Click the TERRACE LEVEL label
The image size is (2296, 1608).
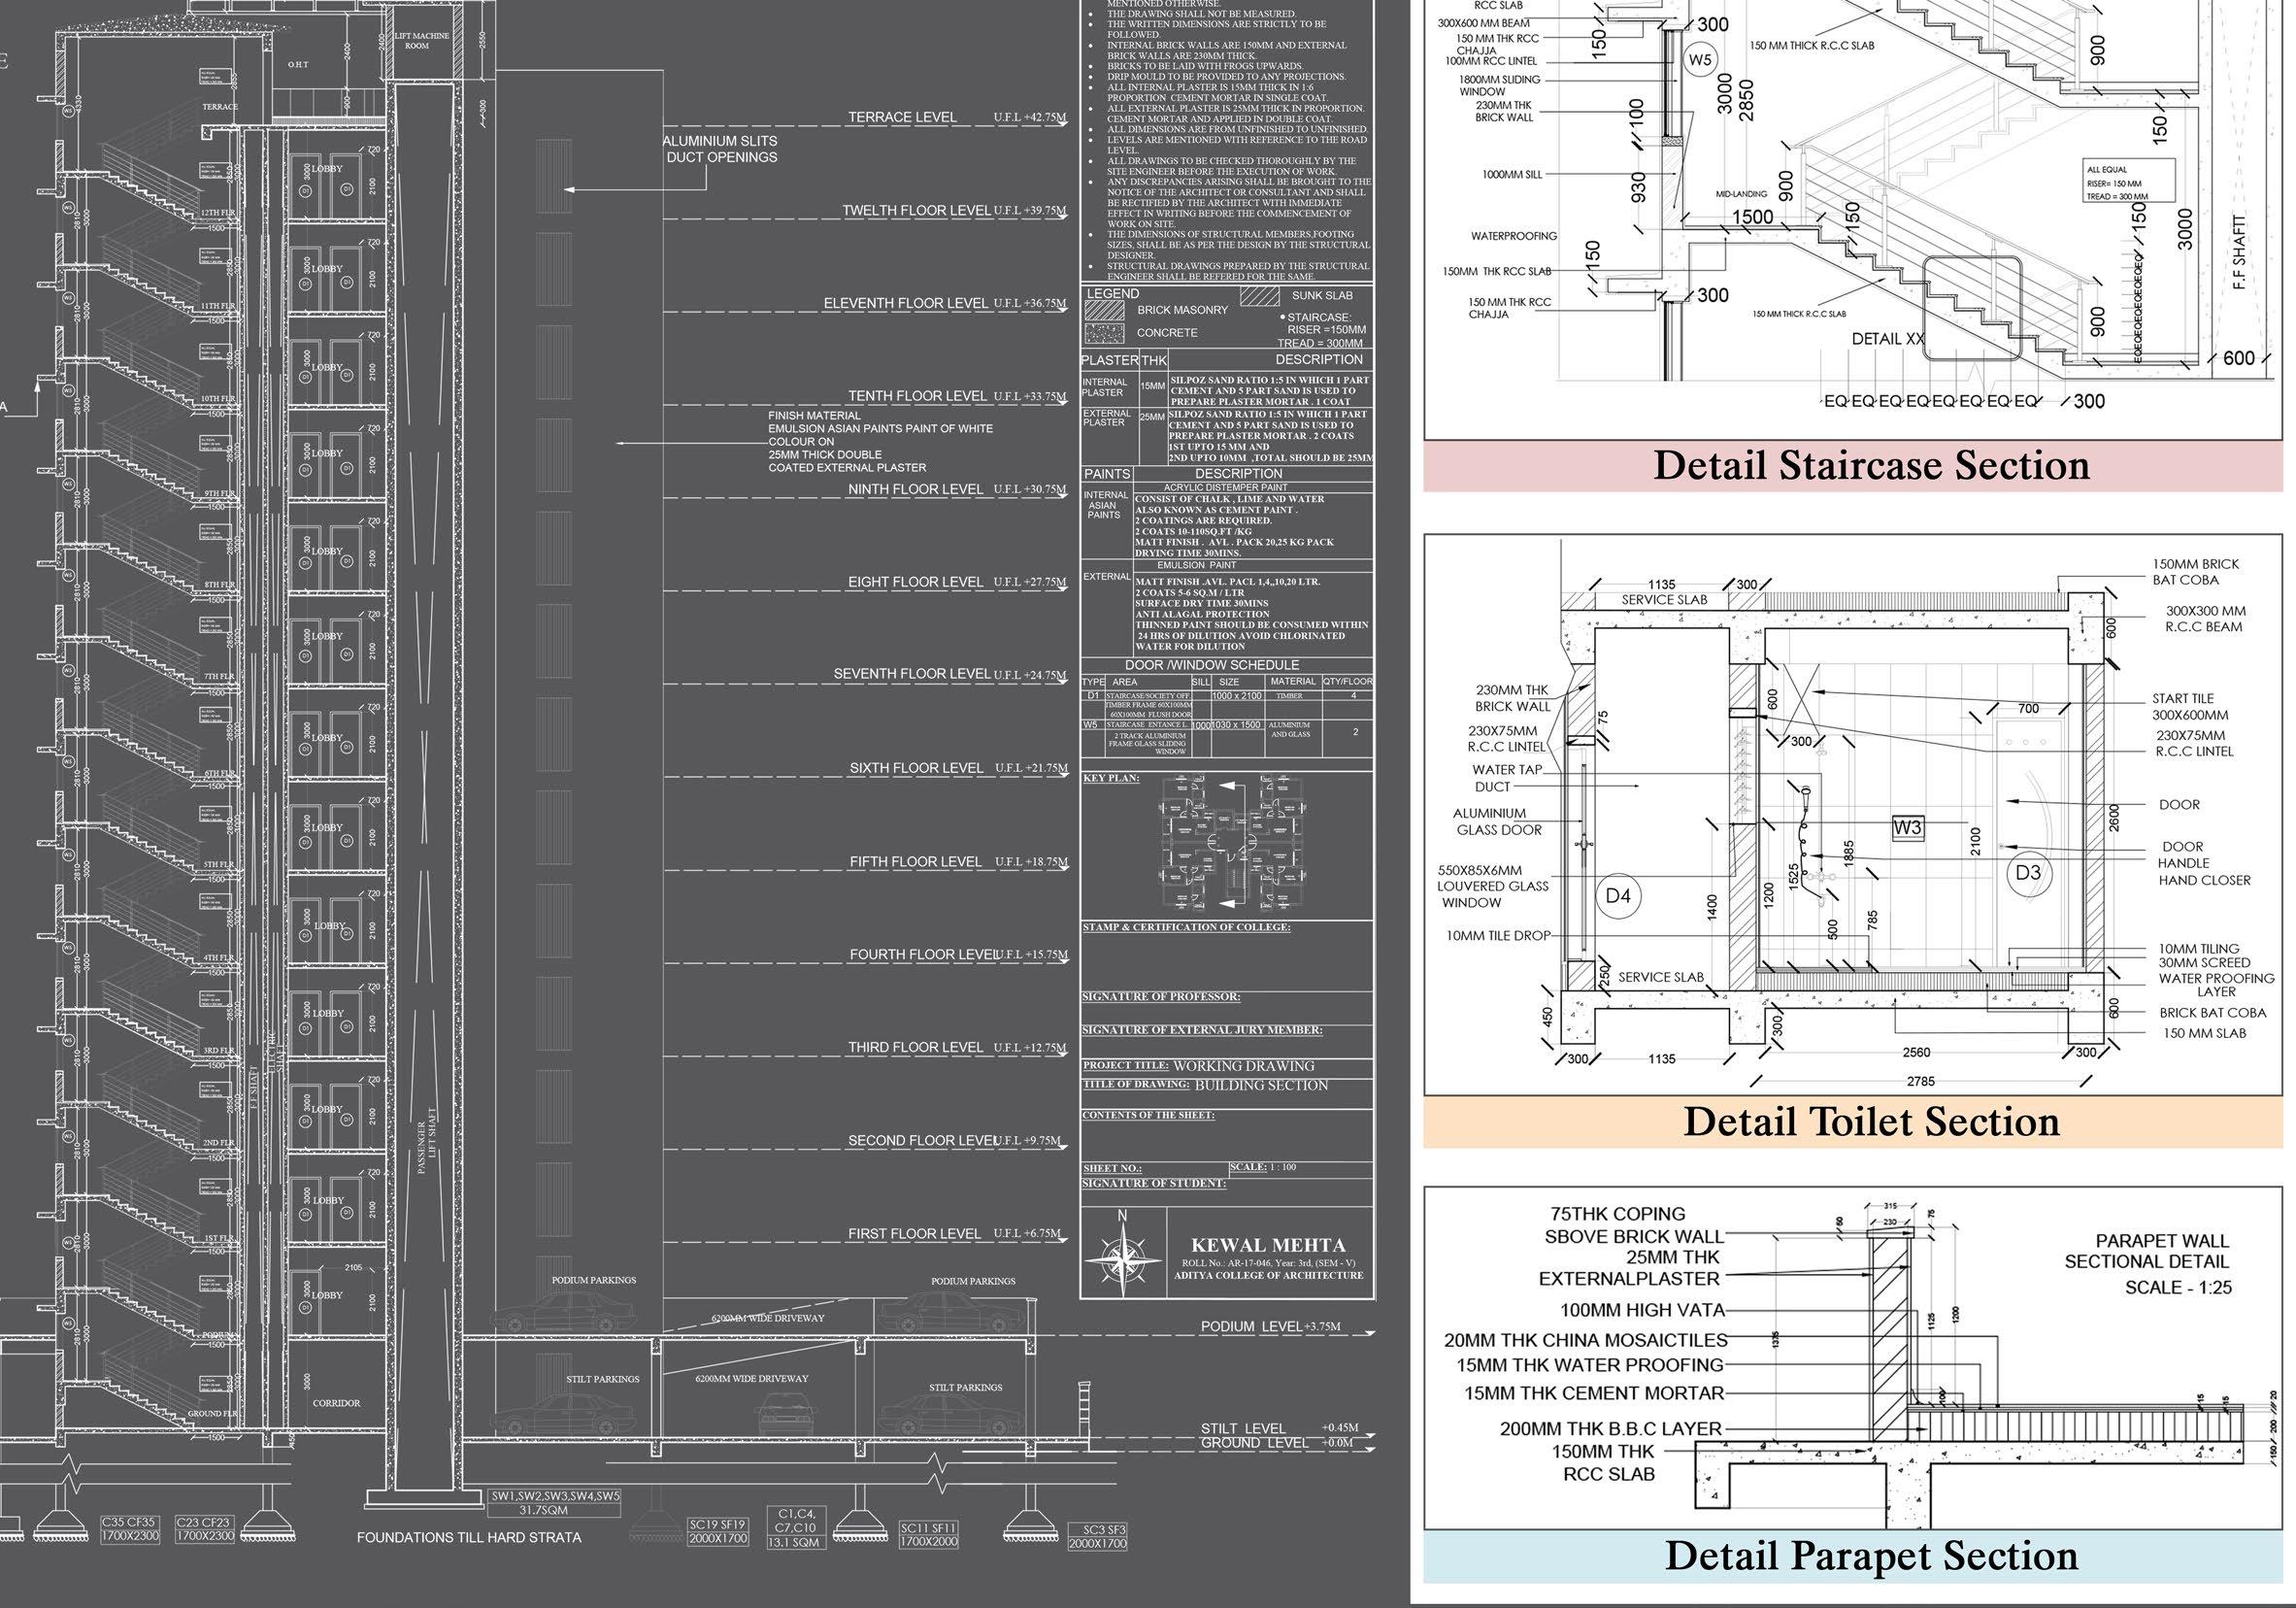tap(902, 117)
